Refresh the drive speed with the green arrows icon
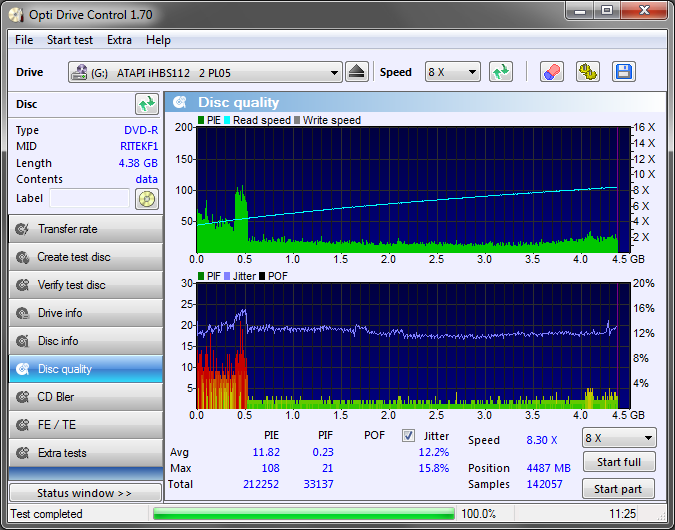The height and width of the screenshot is (530, 675). 501,72
